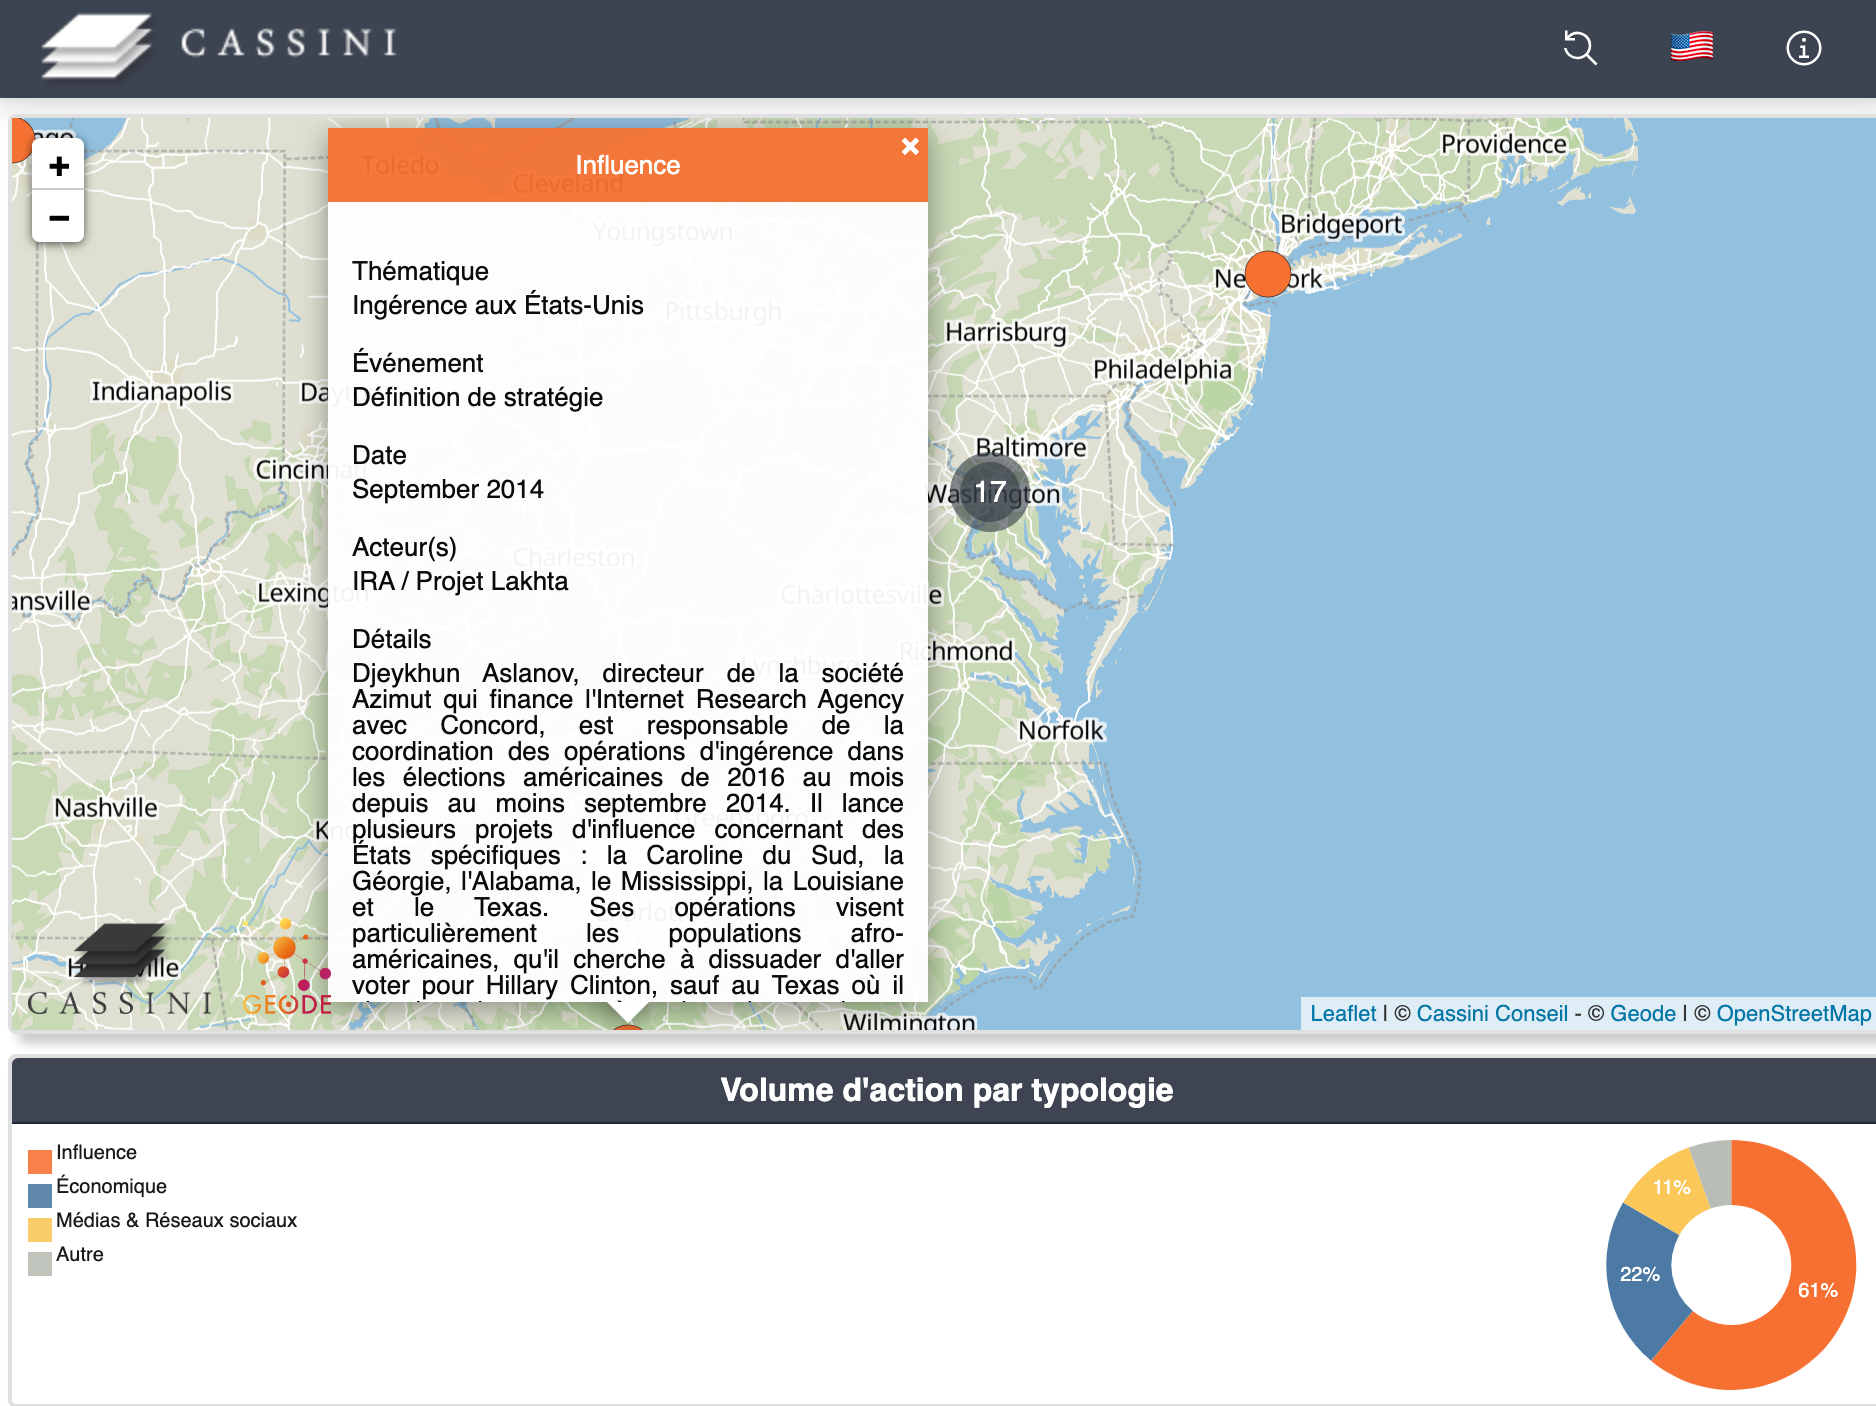Viewport: 1876px width, 1406px height.
Task: Switch language using the US flag icon
Action: point(1691,47)
